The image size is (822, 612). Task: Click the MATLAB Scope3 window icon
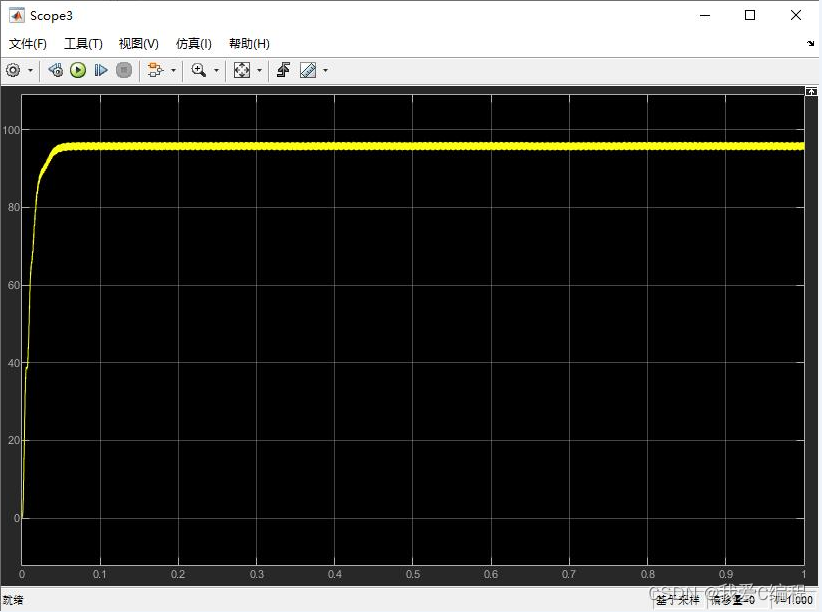pyautogui.click(x=17, y=16)
